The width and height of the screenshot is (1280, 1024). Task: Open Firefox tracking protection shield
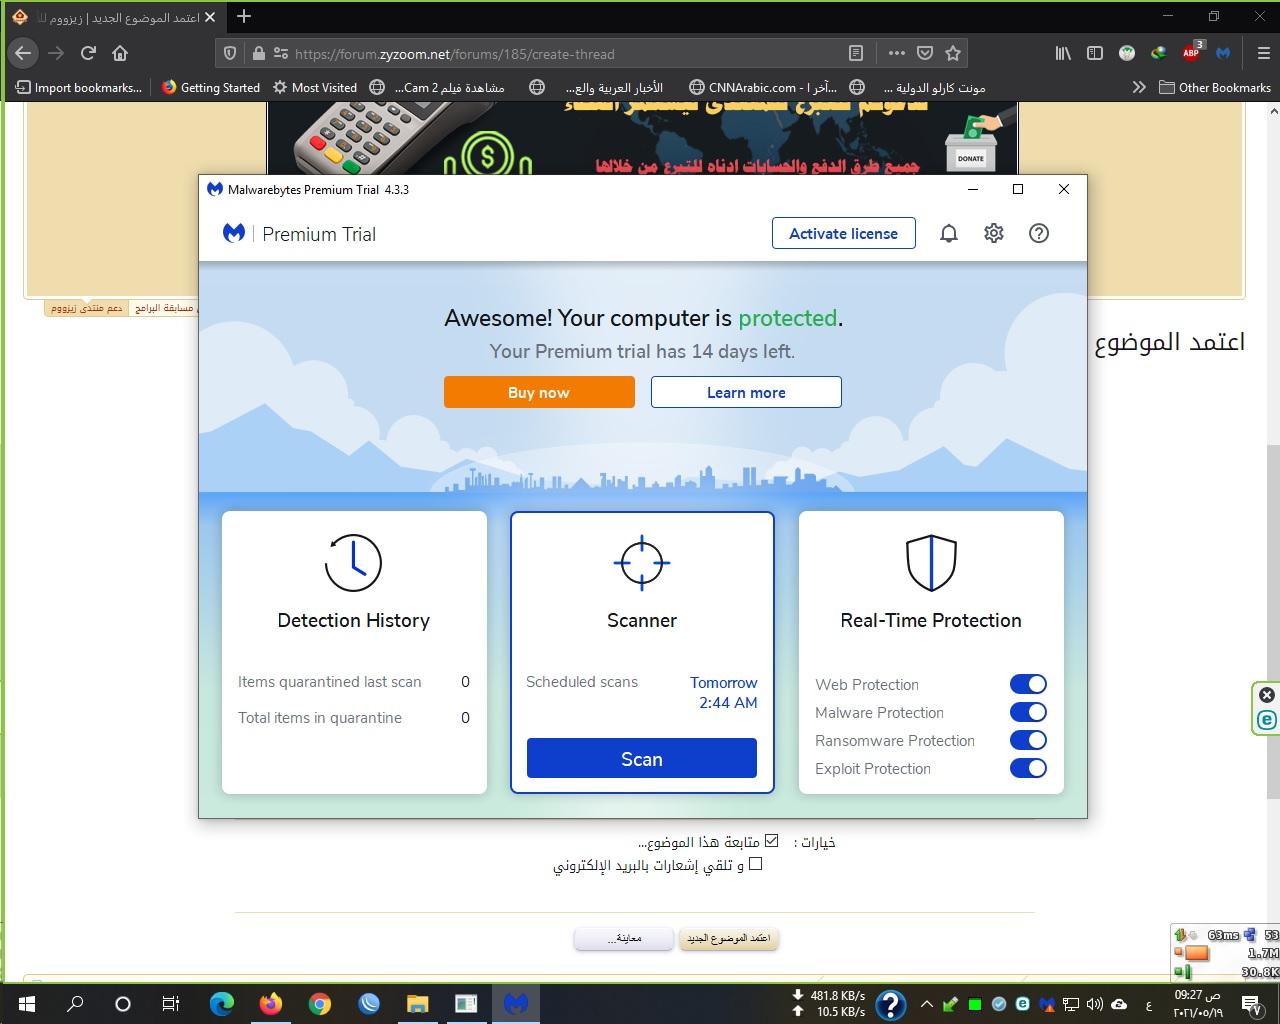click(x=229, y=53)
